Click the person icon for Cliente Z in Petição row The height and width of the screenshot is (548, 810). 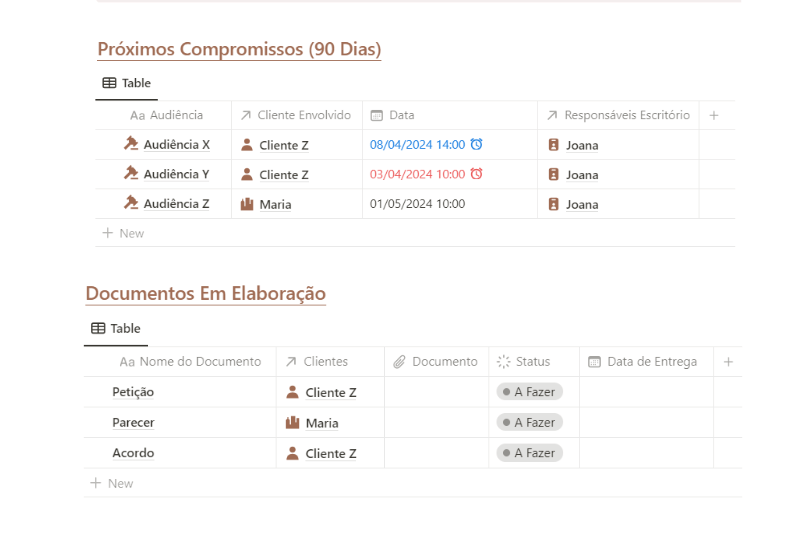pos(292,393)
